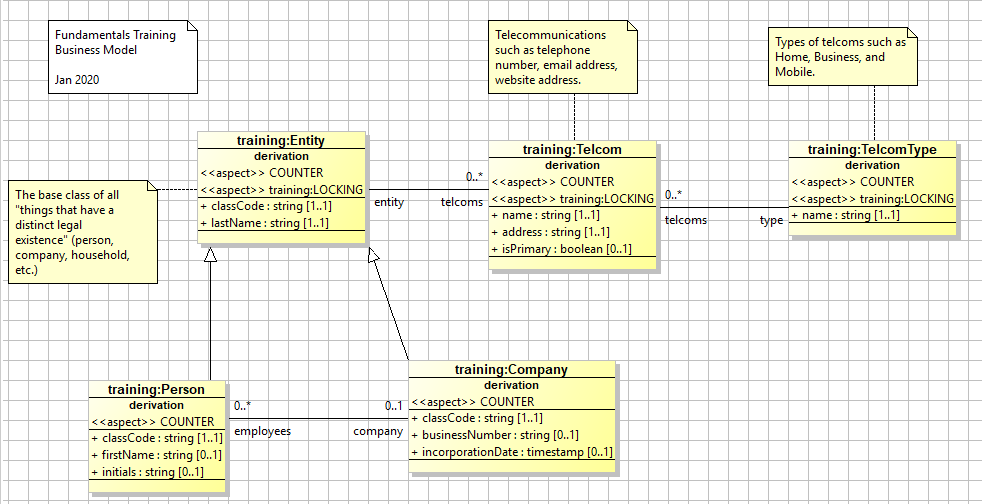Click the incorporationDate timestamp attribute
This screenshot has height=504, width=982.
coord(512,452)
